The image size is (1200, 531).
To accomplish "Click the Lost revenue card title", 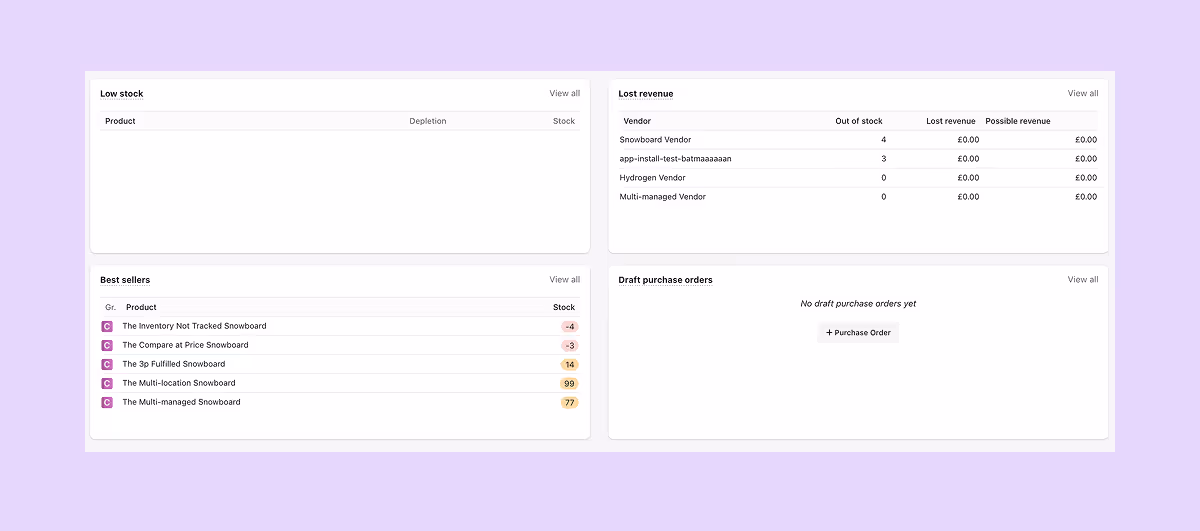I will 646,94.
